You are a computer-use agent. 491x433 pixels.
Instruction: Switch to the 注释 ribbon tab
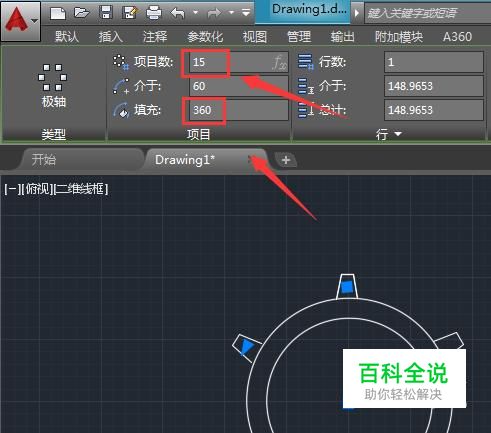pyautogui.click(x=155, y=36)
